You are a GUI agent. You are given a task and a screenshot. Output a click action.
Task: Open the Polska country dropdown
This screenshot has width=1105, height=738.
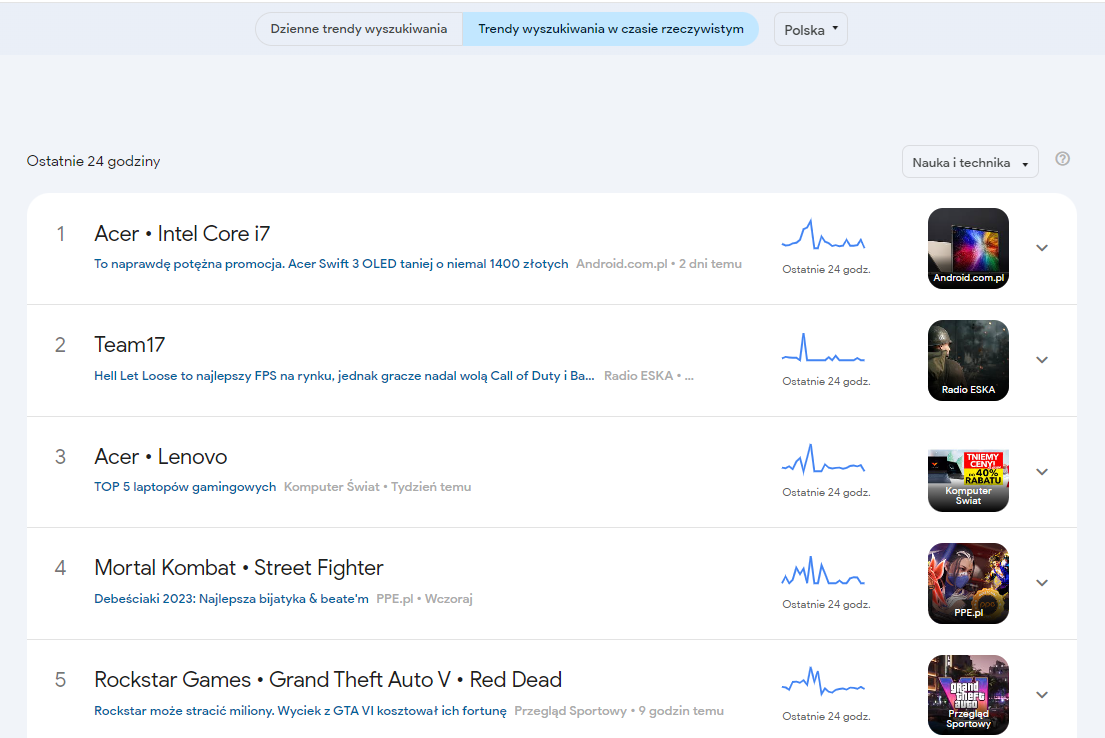[810, 30]
